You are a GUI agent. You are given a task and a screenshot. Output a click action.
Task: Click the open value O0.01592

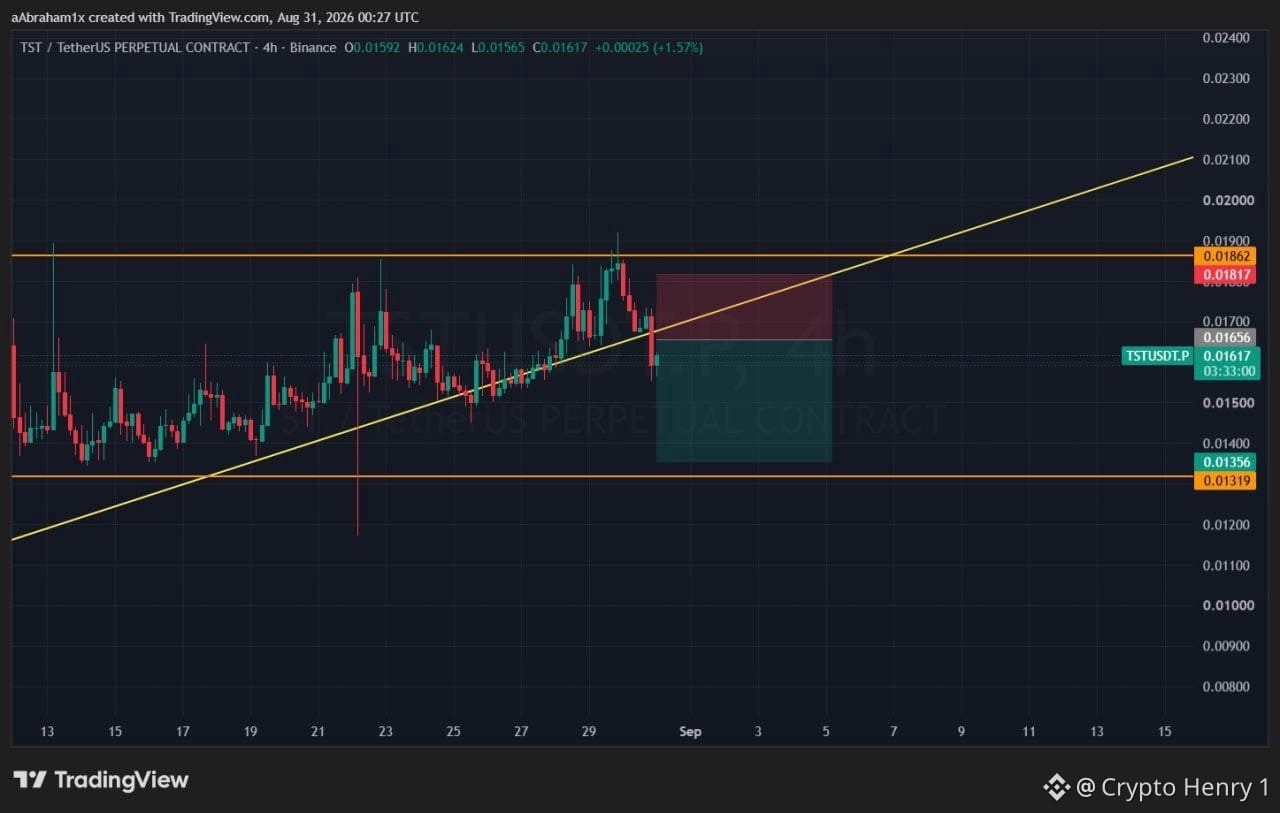(x=374, y=47)
